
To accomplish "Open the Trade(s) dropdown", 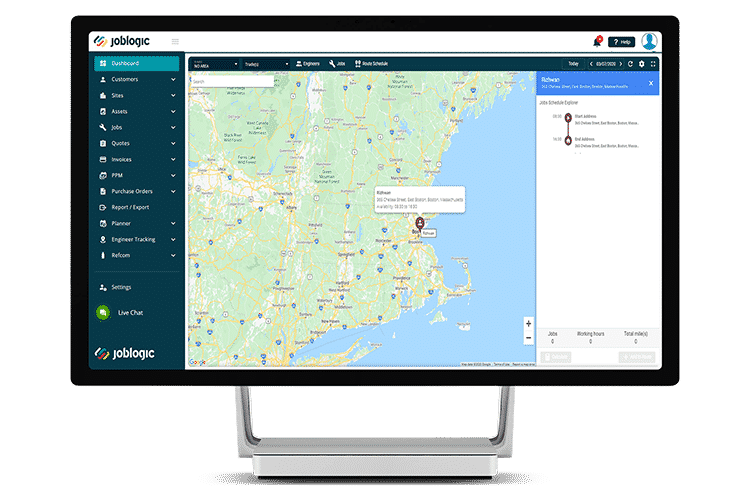I will coord(266,64).
